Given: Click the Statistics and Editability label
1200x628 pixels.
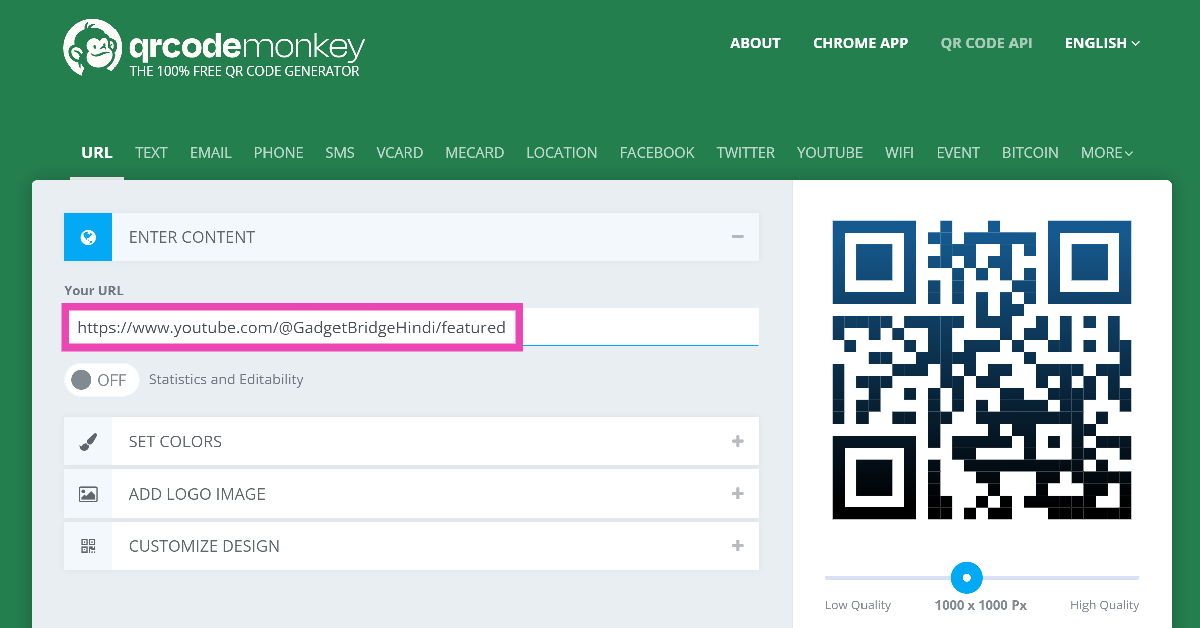Looking at the screenshot, I should tap(226, 380).
